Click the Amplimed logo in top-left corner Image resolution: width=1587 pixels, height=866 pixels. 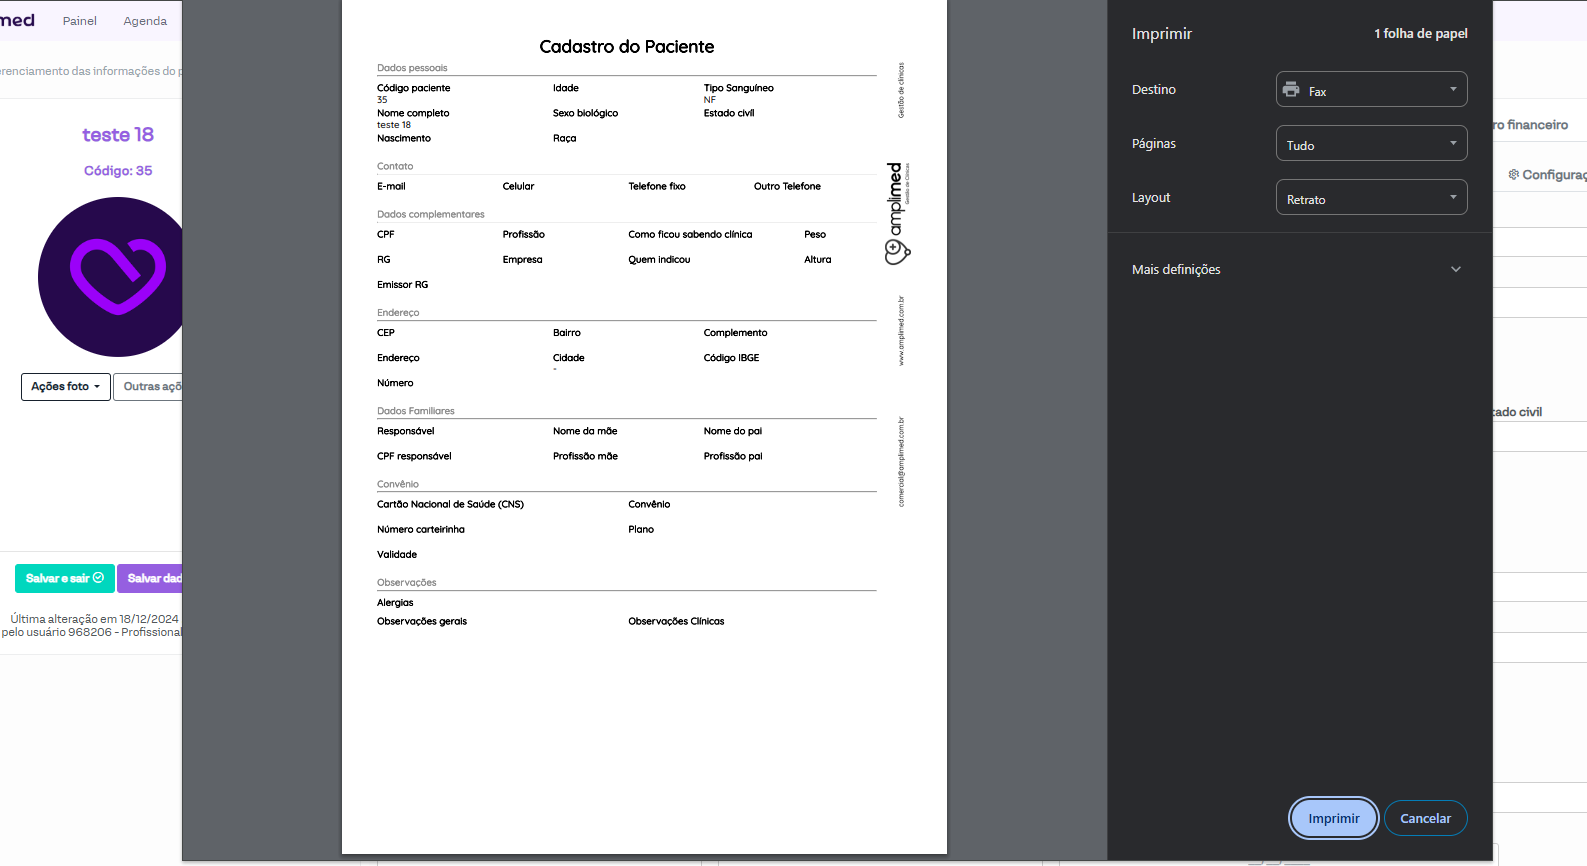17,20
